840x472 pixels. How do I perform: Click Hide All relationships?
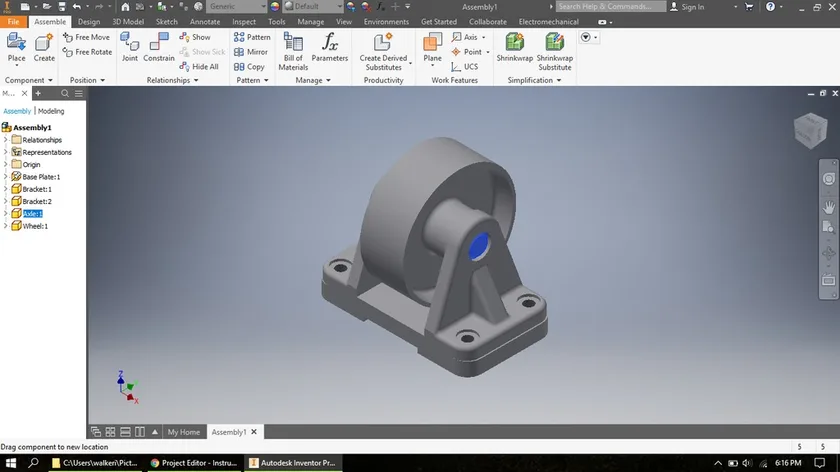[199, 66]
